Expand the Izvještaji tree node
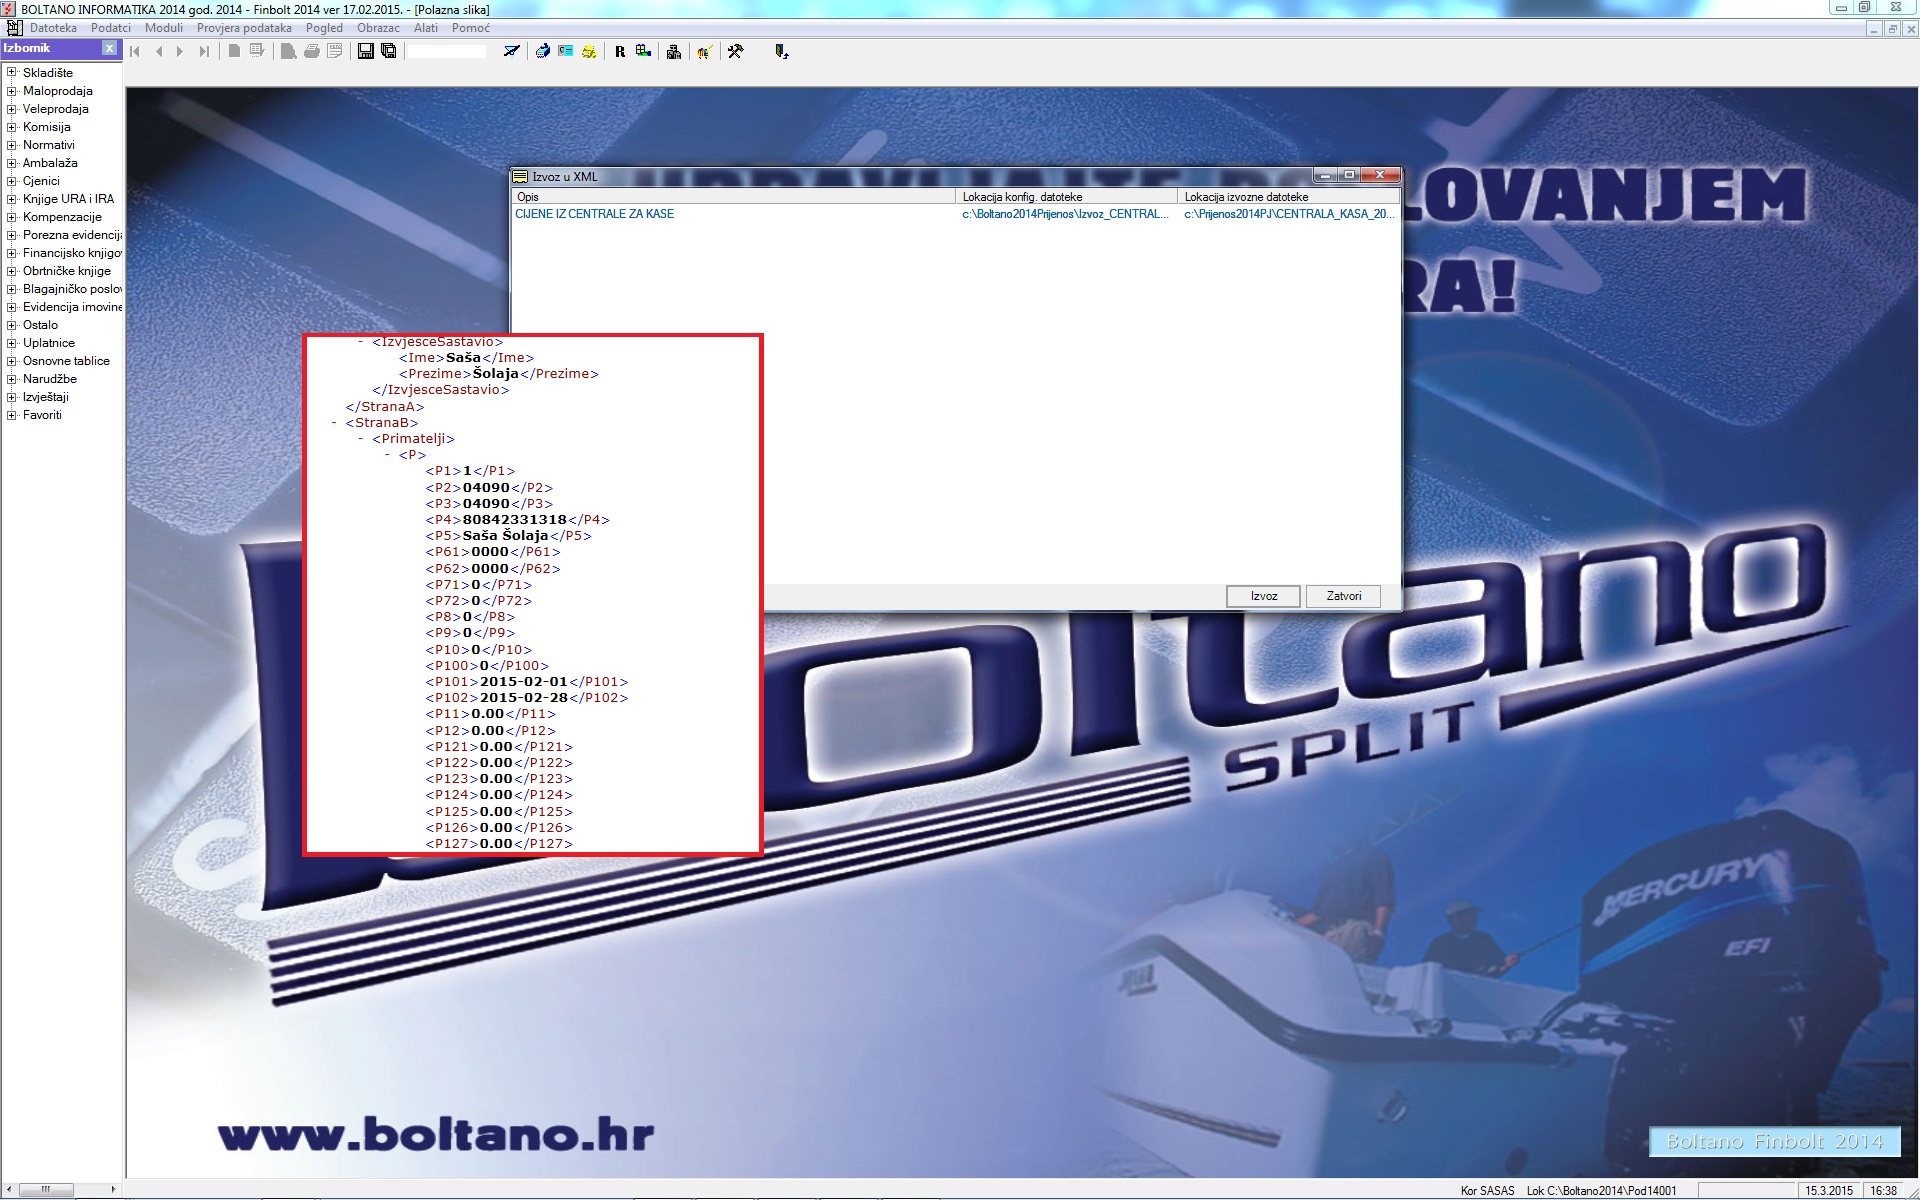The image size is (1920, 1200). [x=12, y=396]
